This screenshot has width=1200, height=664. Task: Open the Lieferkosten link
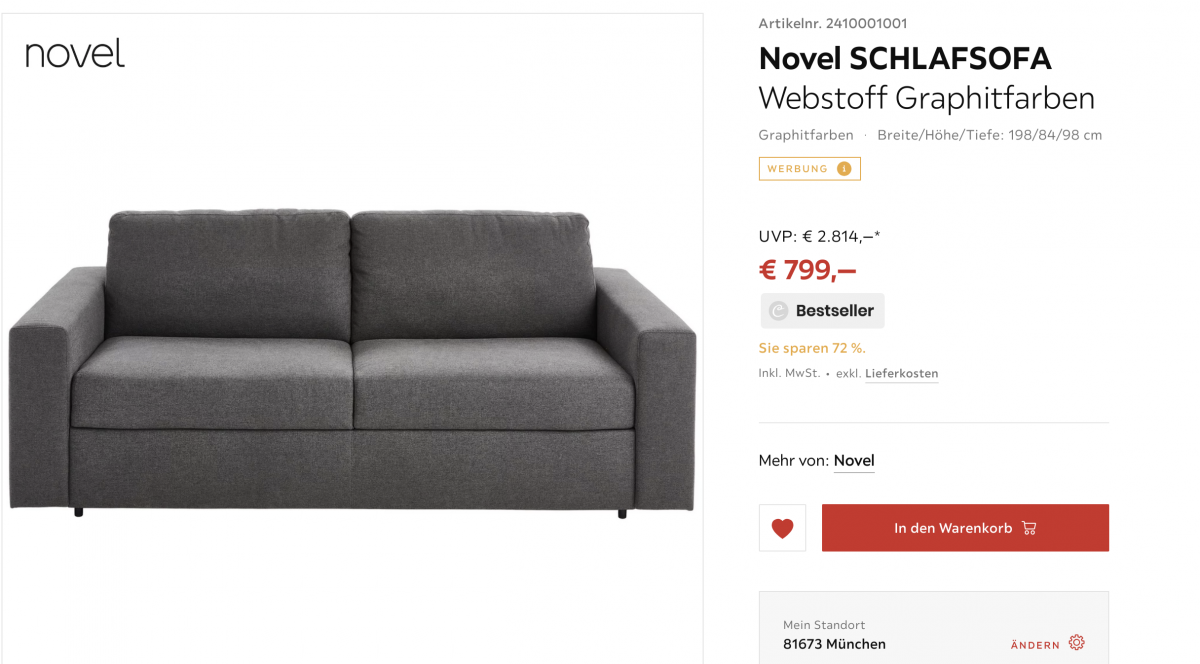coord(901,374)
